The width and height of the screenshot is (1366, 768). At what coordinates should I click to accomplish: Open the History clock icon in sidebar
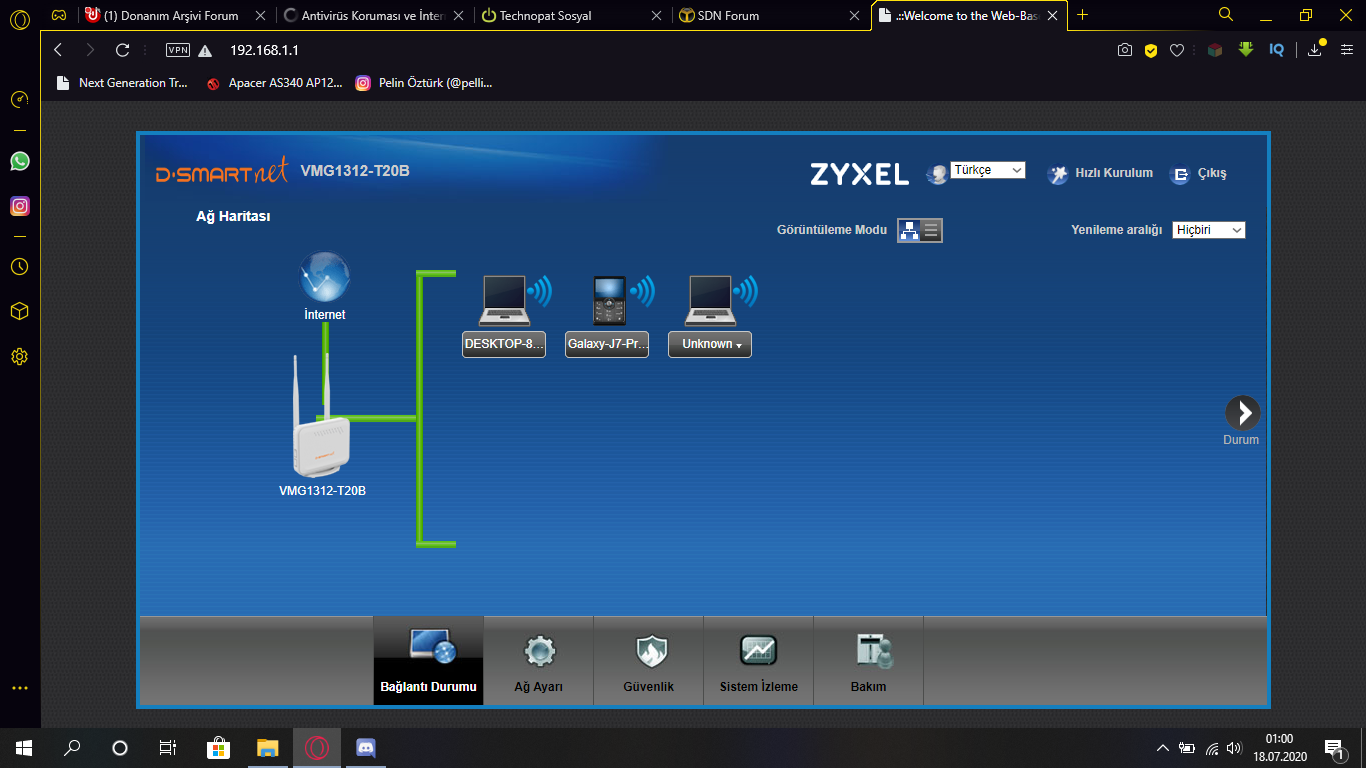point(20,267)
